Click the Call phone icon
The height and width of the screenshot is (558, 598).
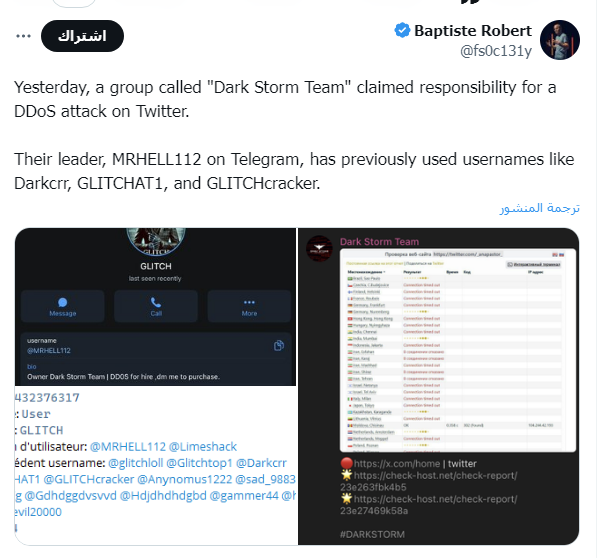coord(156,302)
